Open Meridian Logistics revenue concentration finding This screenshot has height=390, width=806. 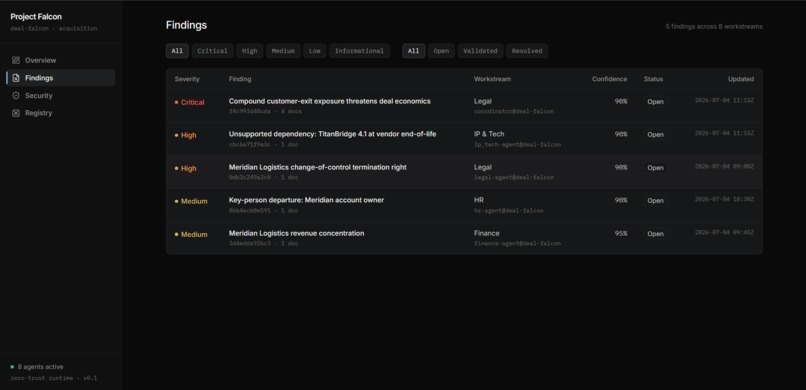297,233
